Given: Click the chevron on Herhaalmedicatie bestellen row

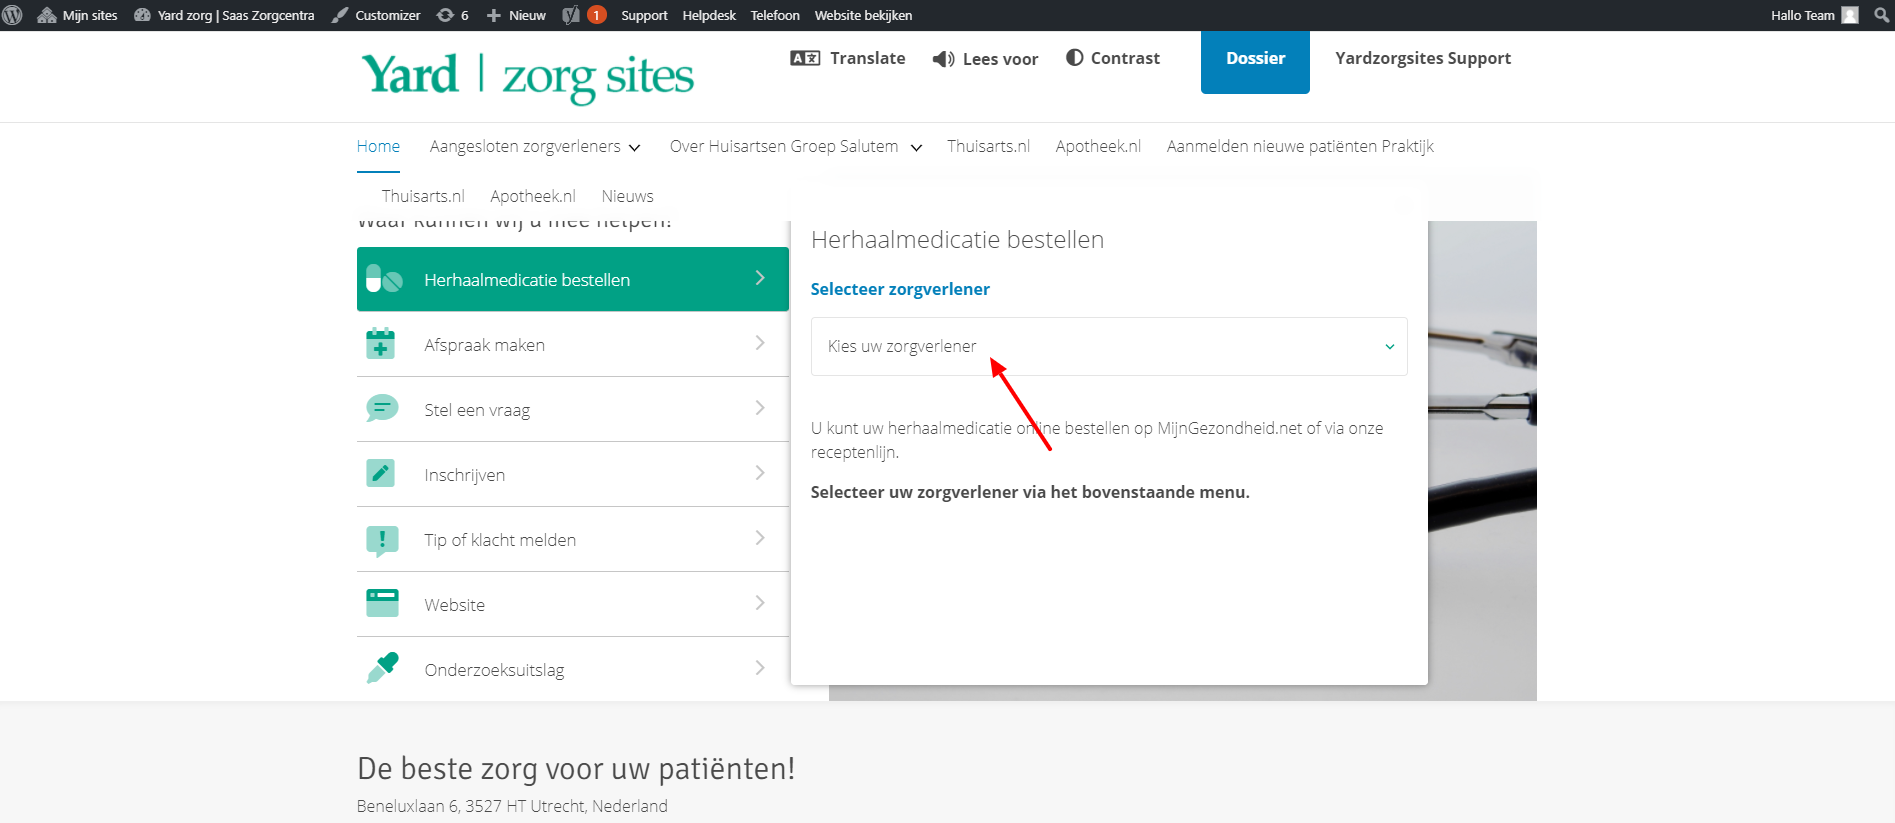Looking at the screenshot, I should click(760, 278).
